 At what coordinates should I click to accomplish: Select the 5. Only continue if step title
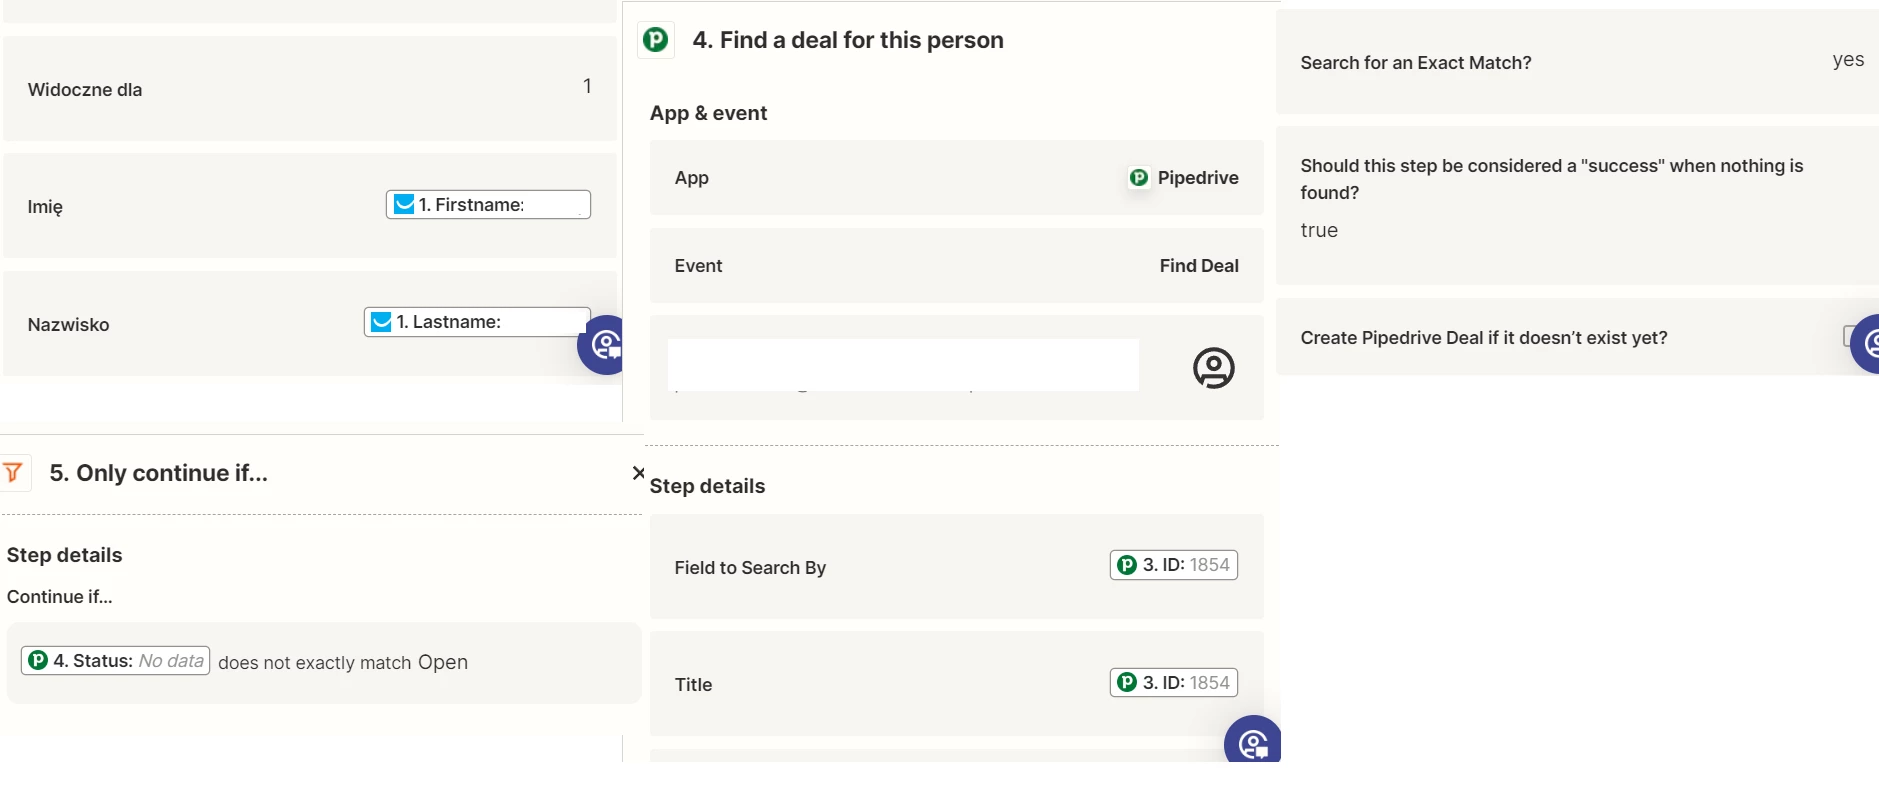coord(159,473)
